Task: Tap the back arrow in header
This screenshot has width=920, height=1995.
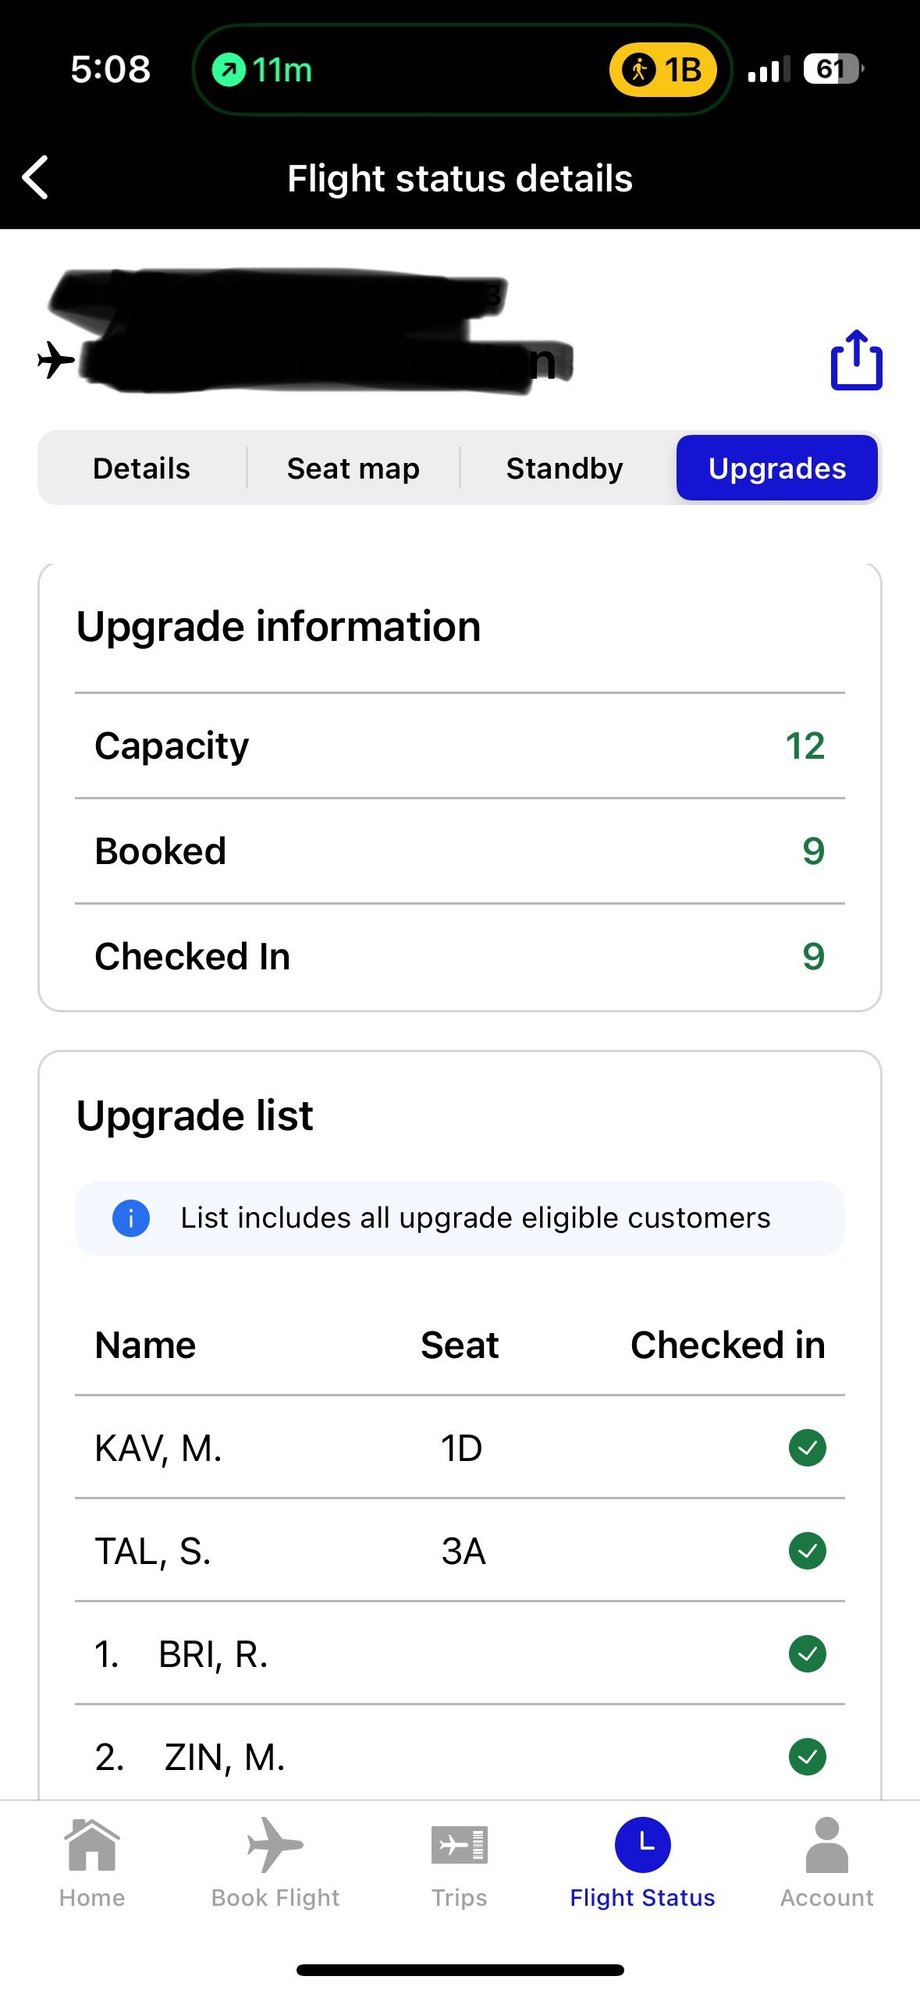Action: pyautogui.click(x=36, y=178)
